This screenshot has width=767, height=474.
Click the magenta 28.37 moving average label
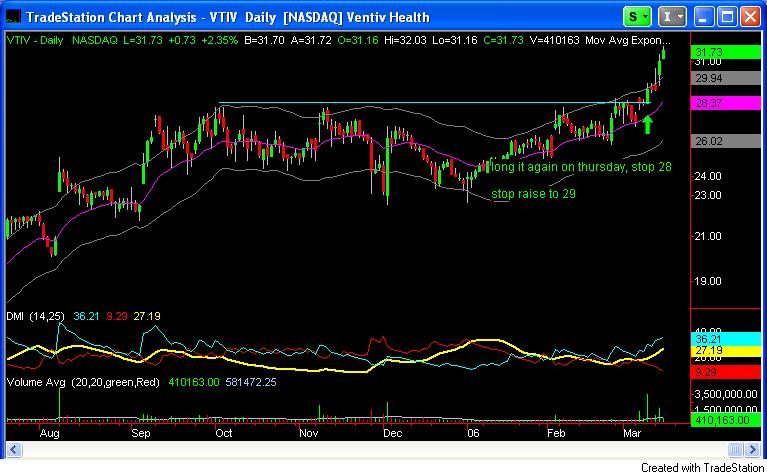[725, 103]
